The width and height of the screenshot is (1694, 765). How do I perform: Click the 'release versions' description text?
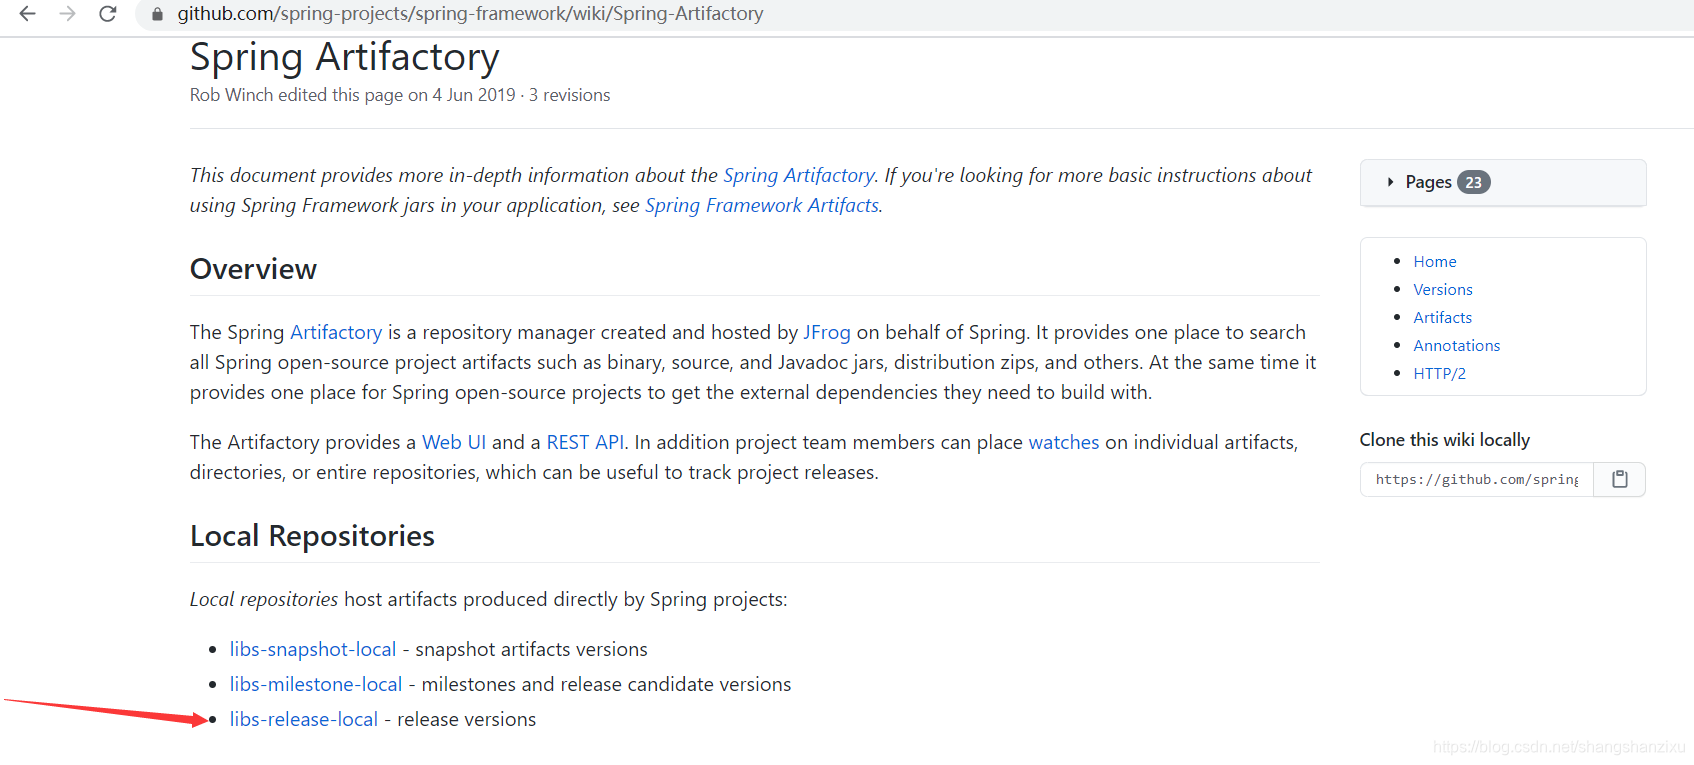pyautogui.click(x=466, y=719)
